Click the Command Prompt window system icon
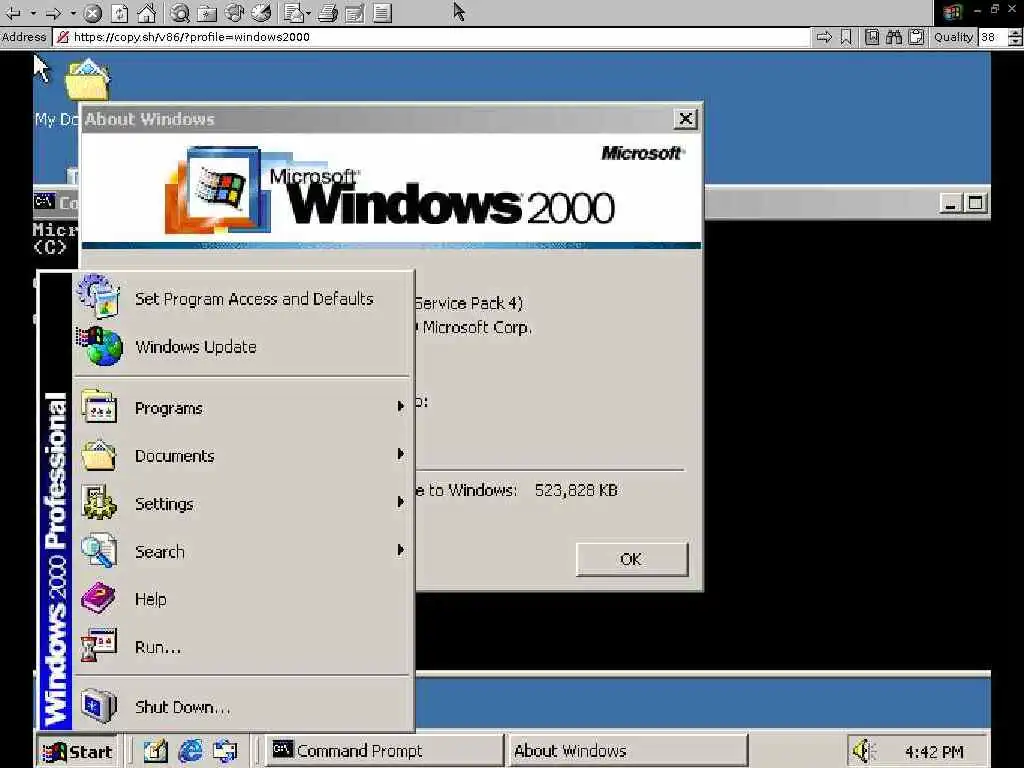This screenshot has width=1024, height=768. 44,201
